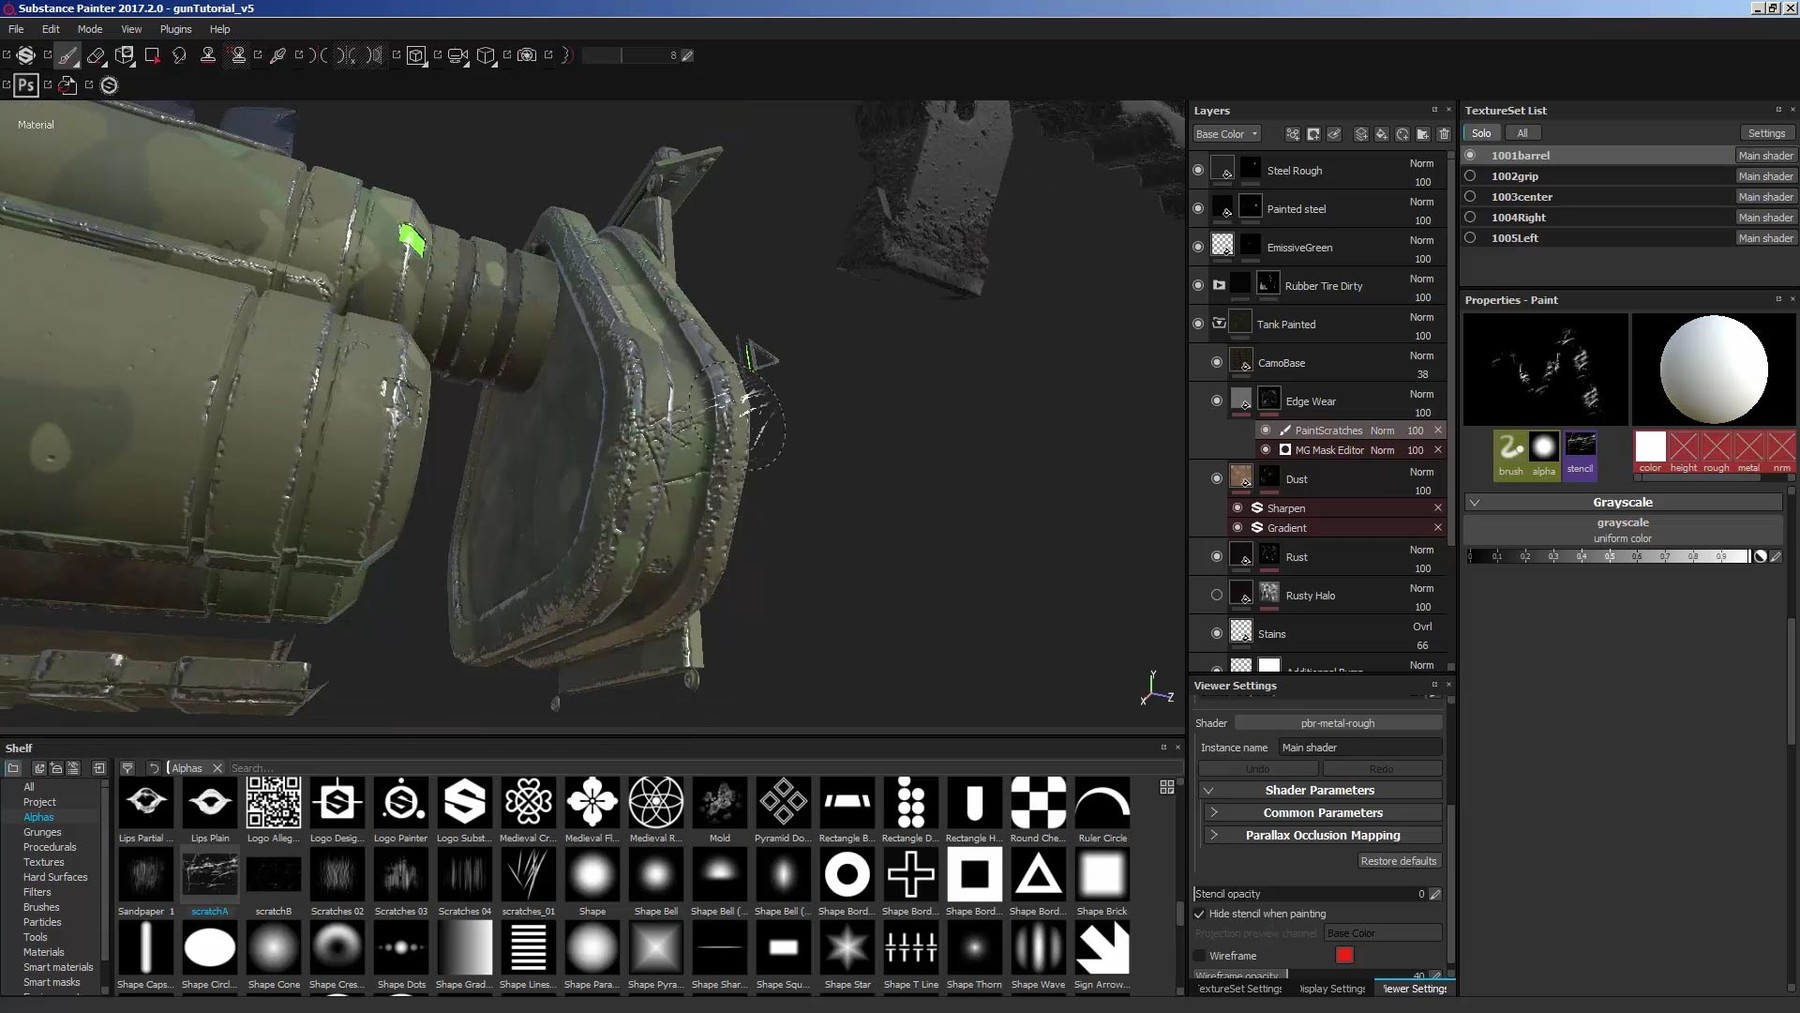
Task: Click the Restore defaults button in Viewer Settings
Action: pos(1398,861)
